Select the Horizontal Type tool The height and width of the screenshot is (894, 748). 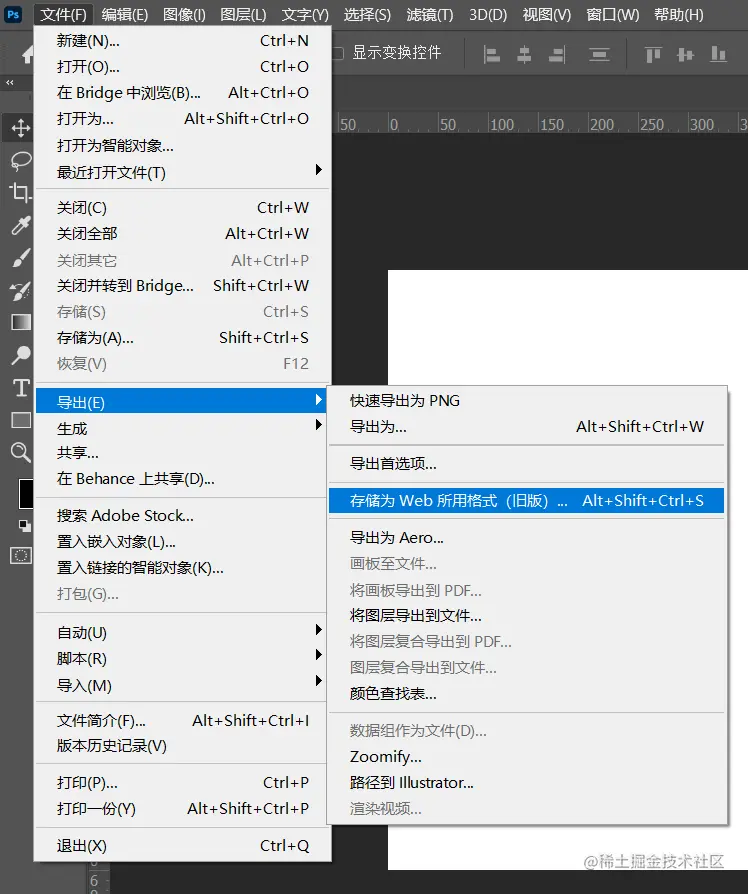click(21, 388)
